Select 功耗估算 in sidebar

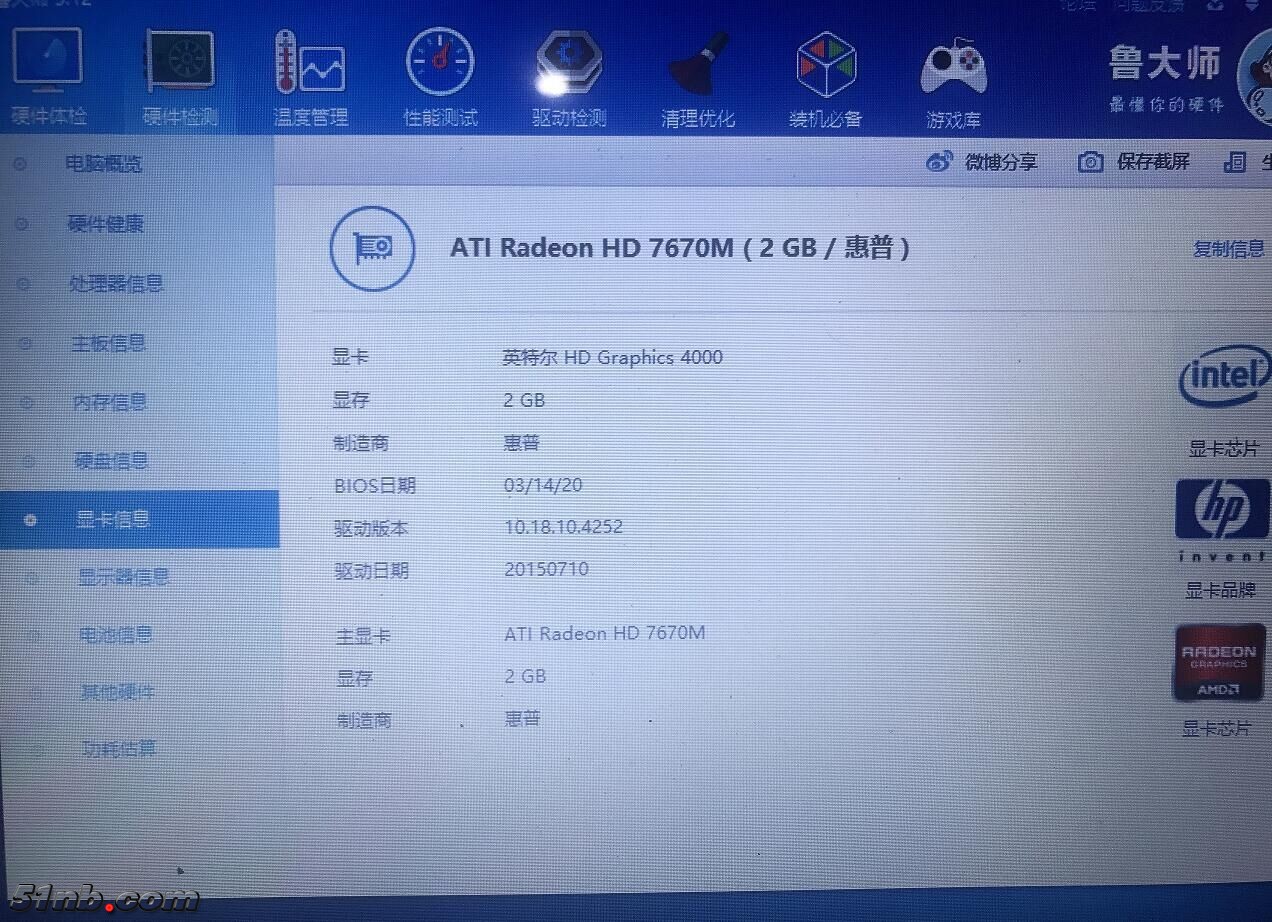119,748
